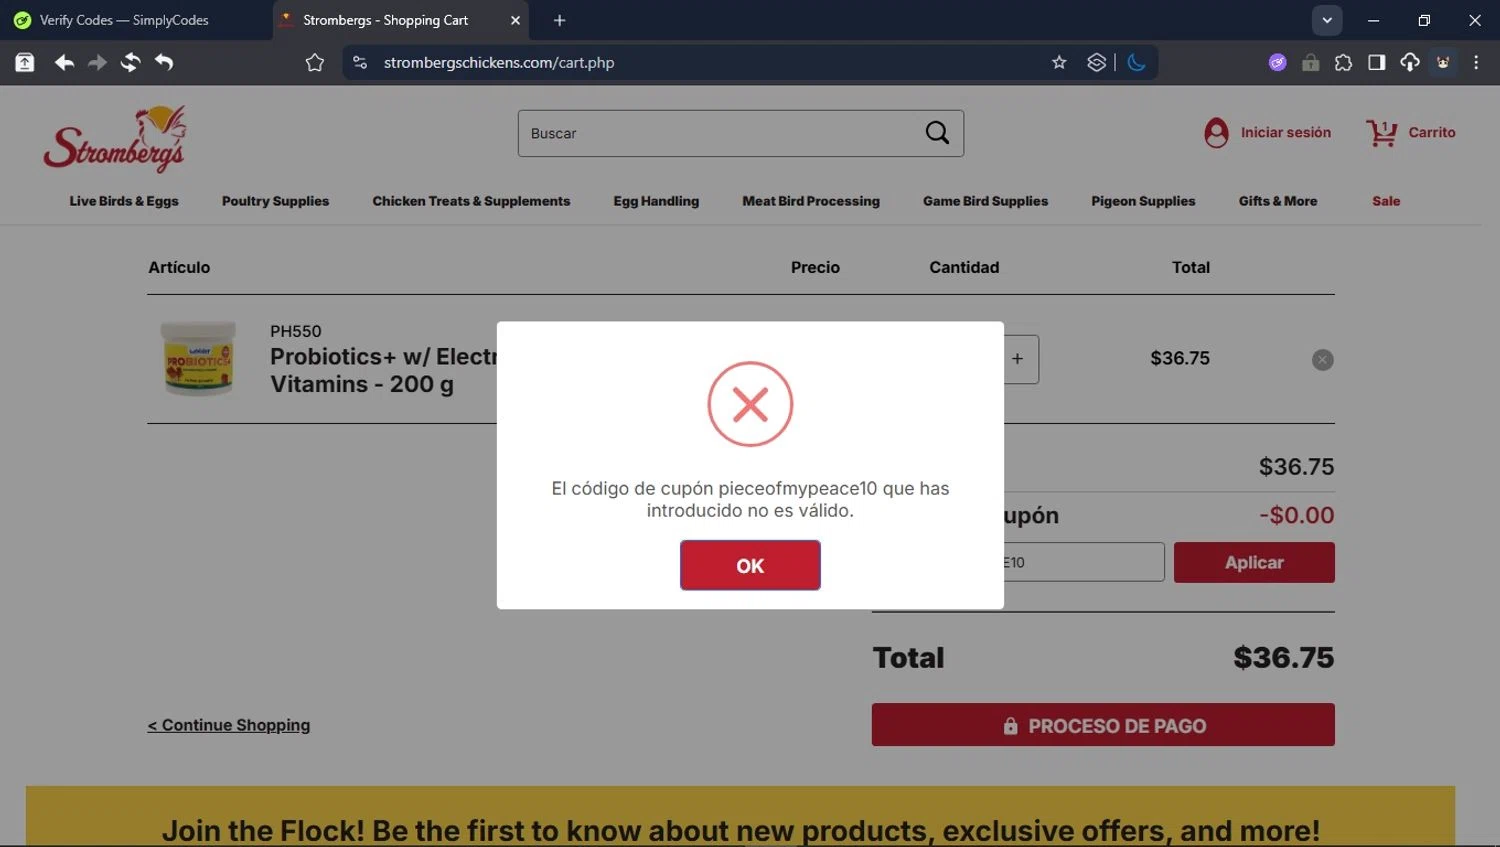The image size is (1500, 847).
Task: Click the star icon left of address bar
Action: click(315, 62)
